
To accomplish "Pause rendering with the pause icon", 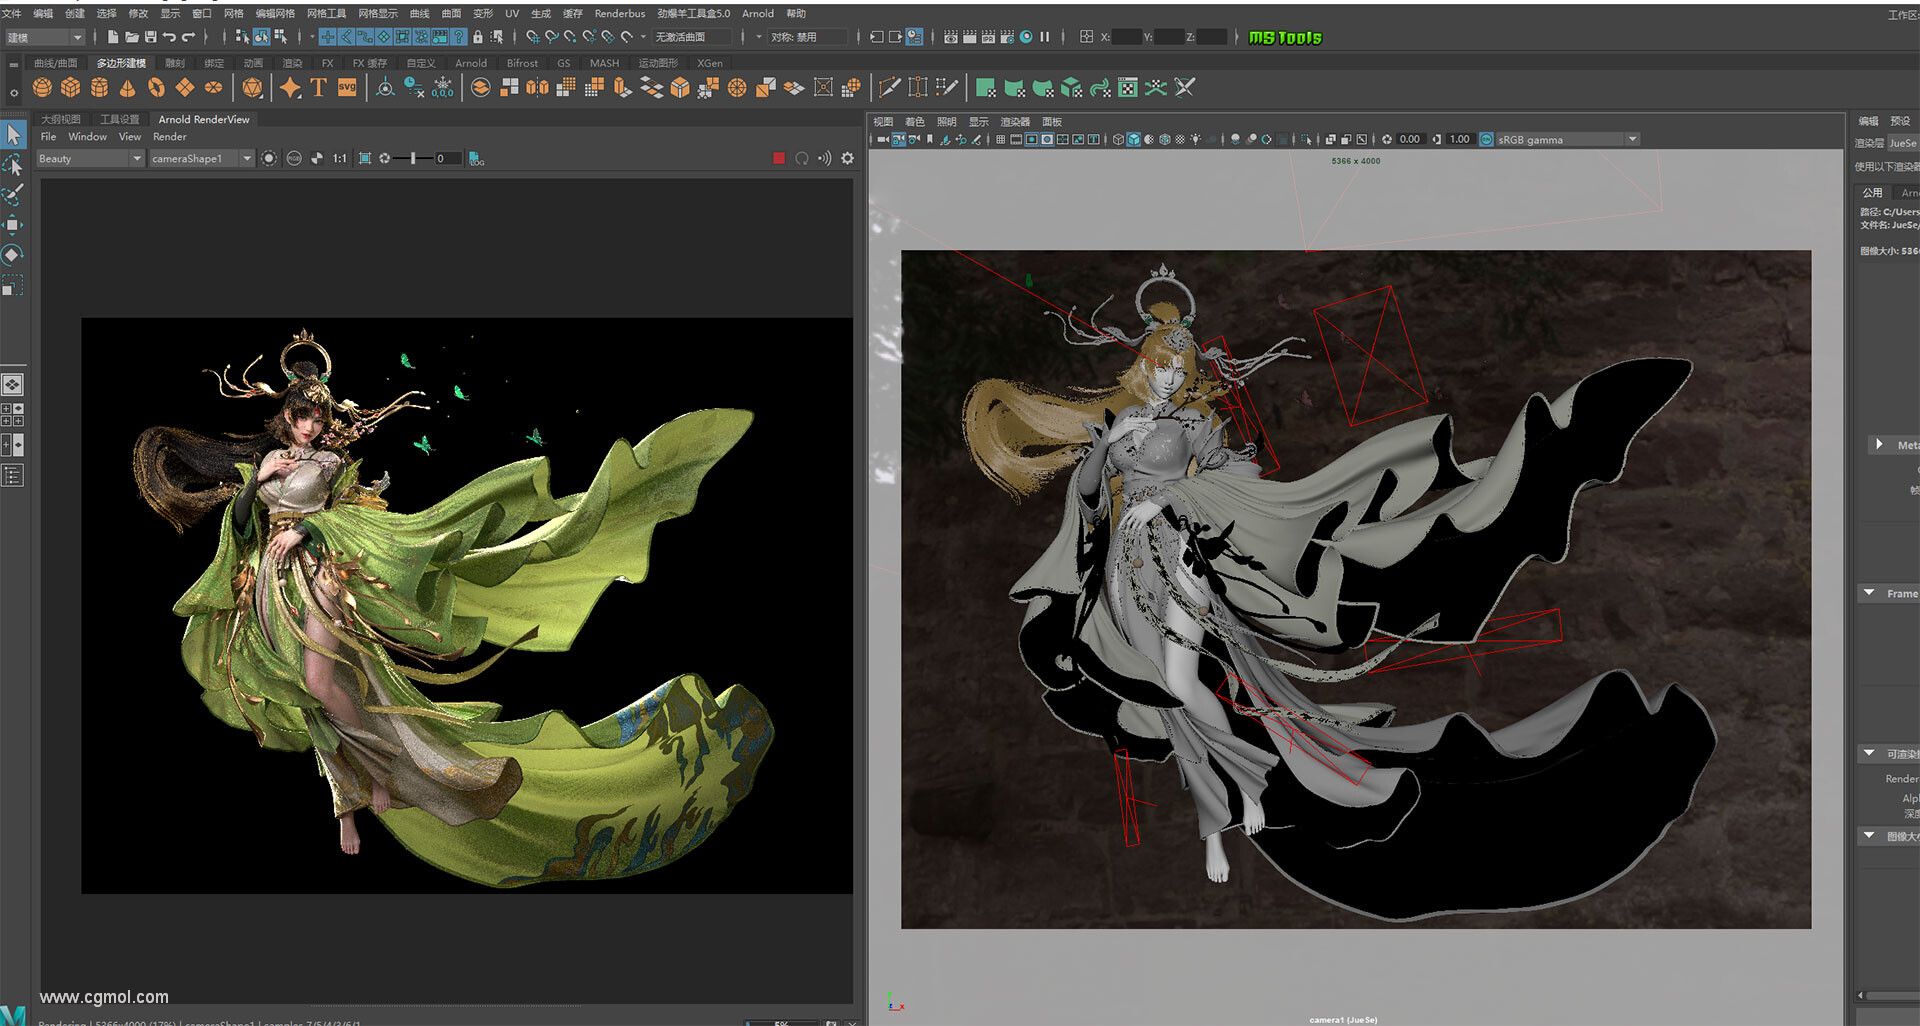I will (1045, 37).
